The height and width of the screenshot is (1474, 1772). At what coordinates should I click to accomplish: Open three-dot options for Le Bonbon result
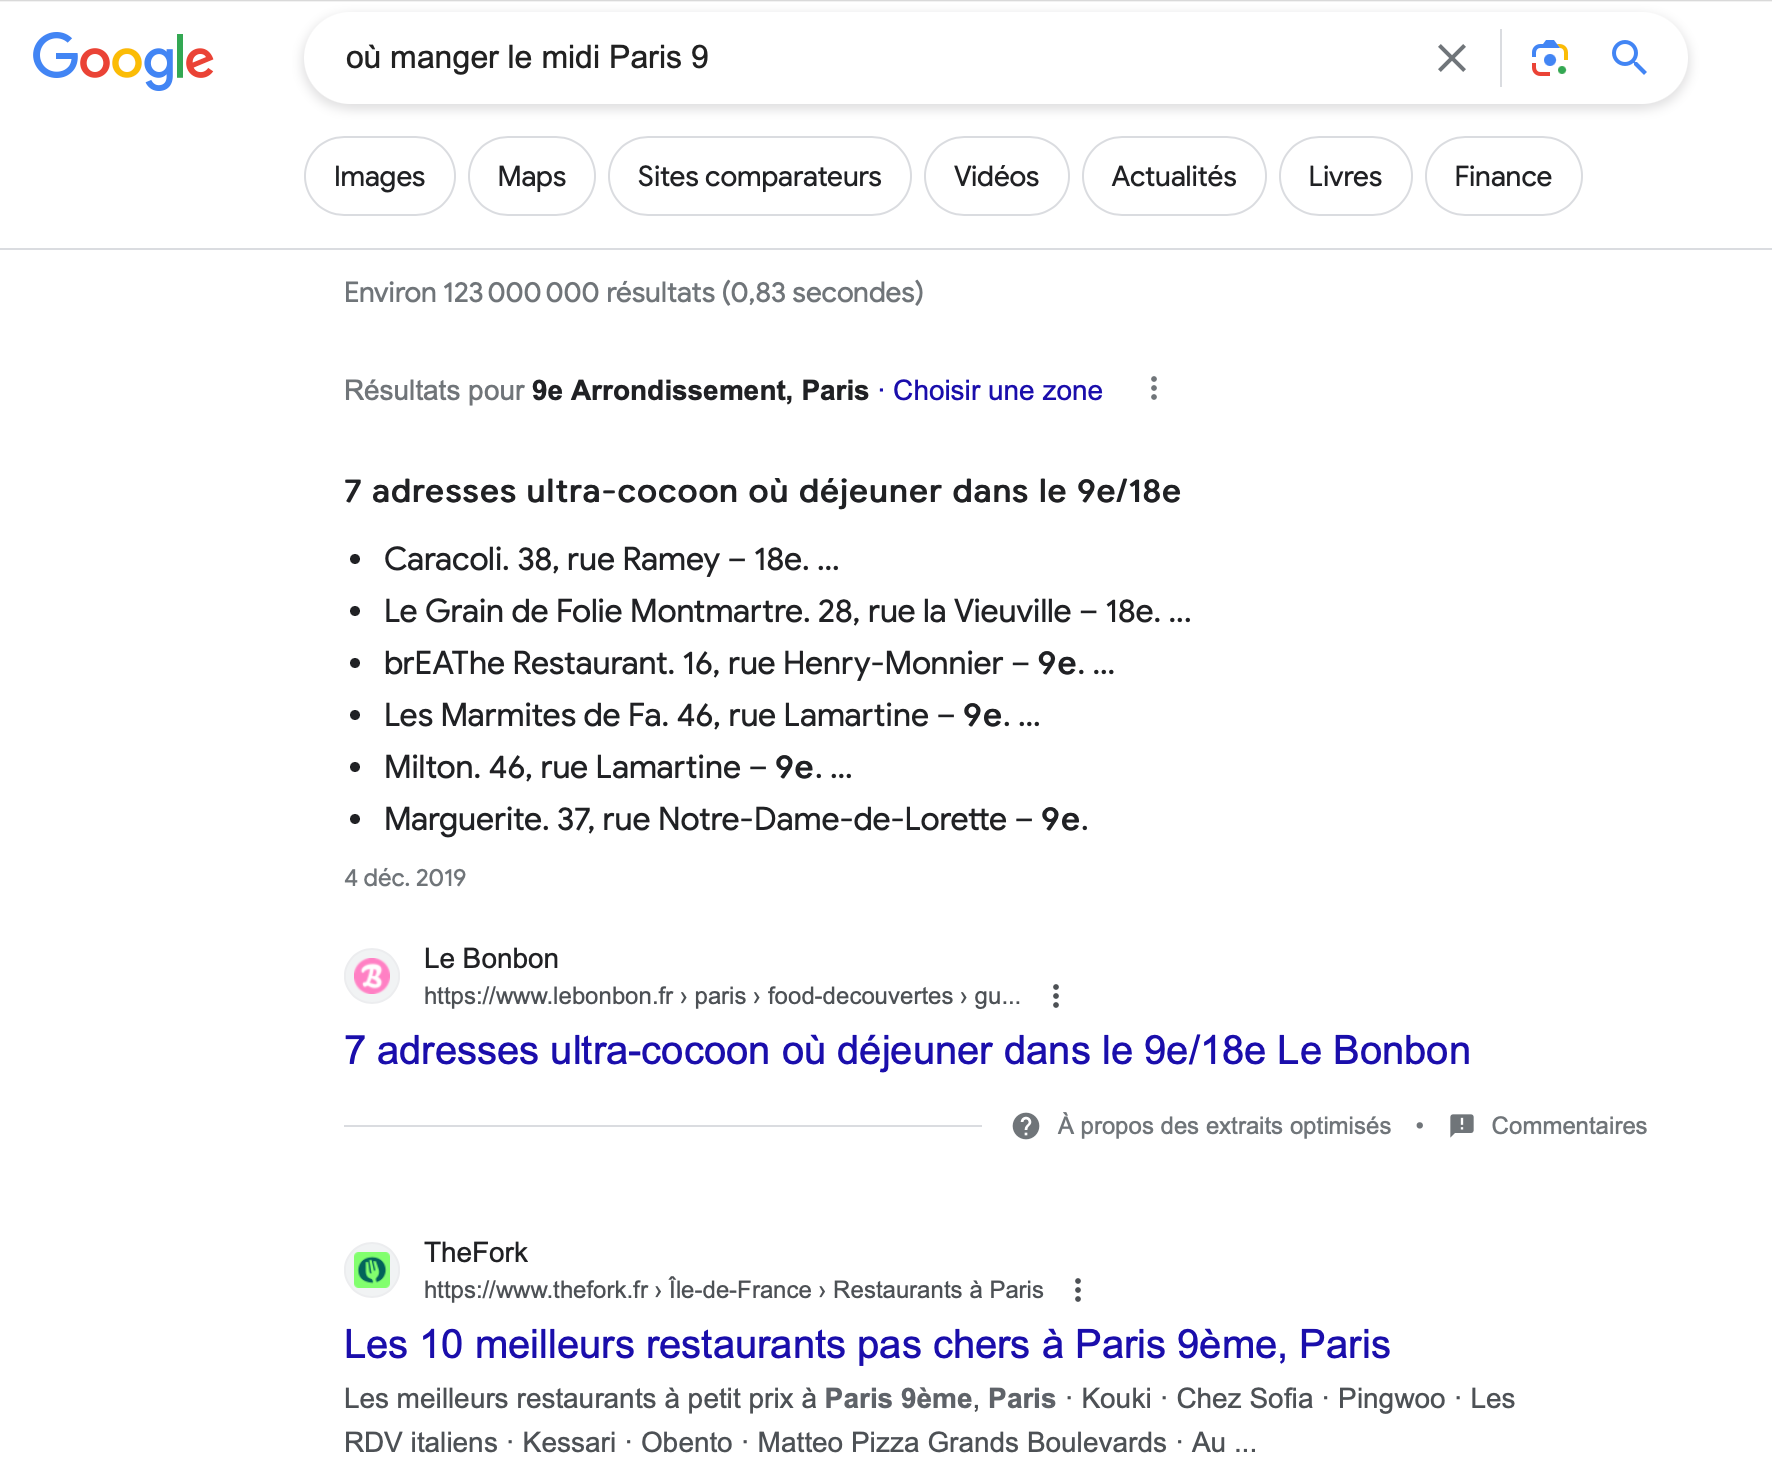[1056, 996]
